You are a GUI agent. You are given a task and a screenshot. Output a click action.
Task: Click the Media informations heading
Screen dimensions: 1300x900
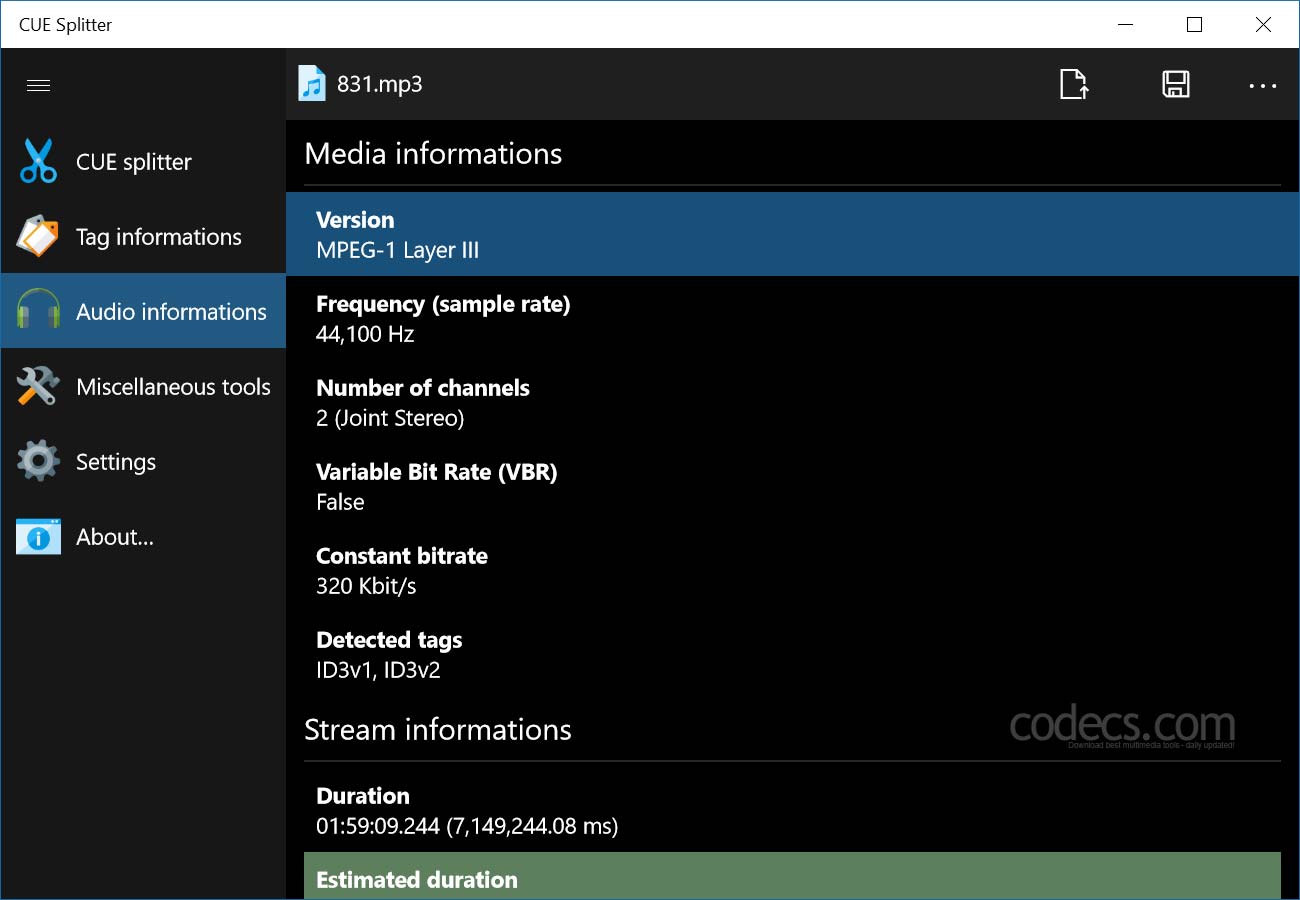pos(433,153)
